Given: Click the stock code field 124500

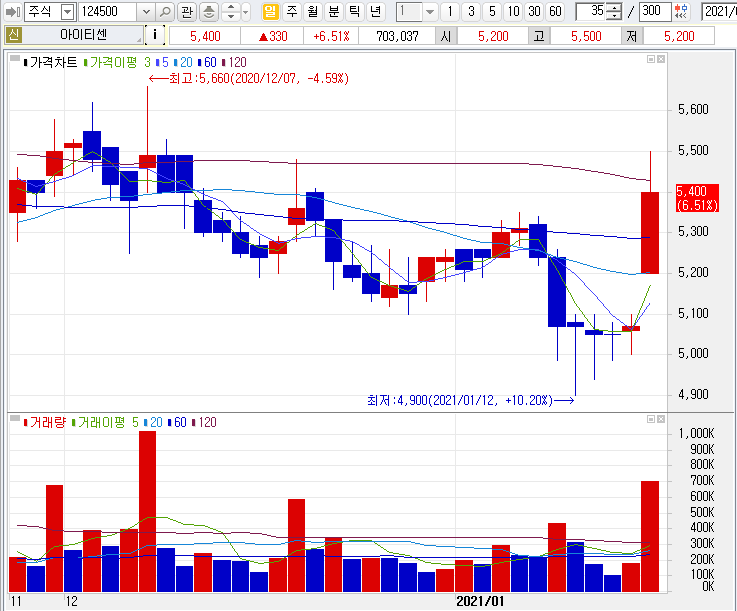Looking at the screenshot, I should pyautogui.click(x=108, y=11).
